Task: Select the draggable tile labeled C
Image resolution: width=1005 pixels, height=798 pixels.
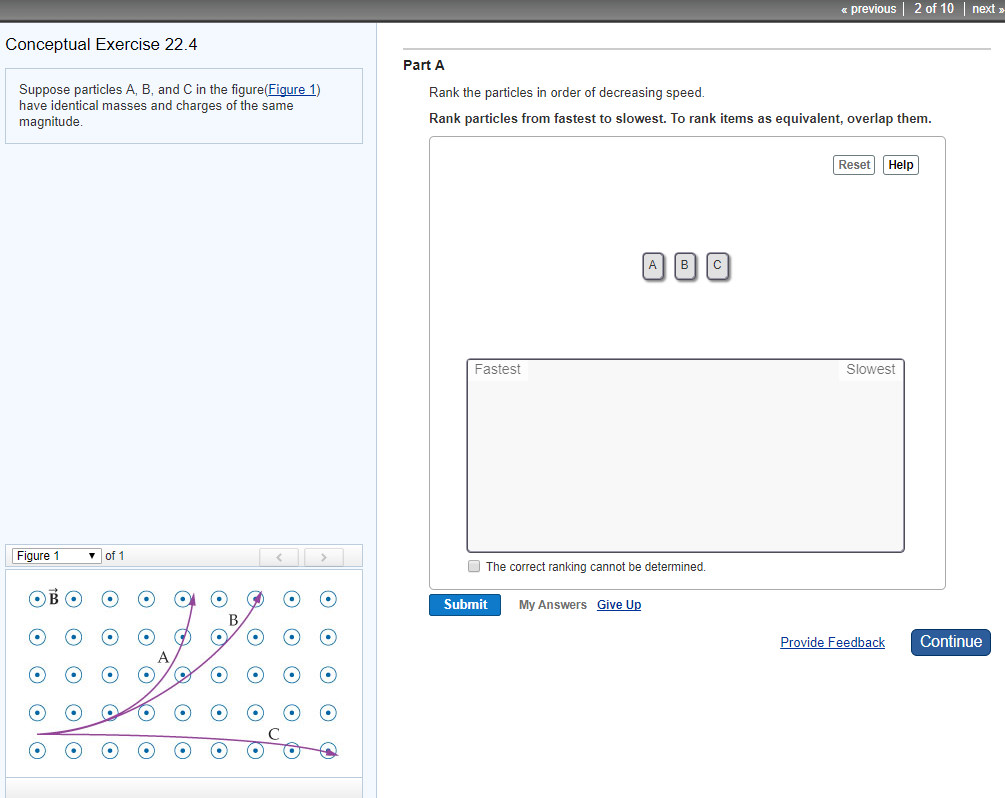Action: [717, 266]
